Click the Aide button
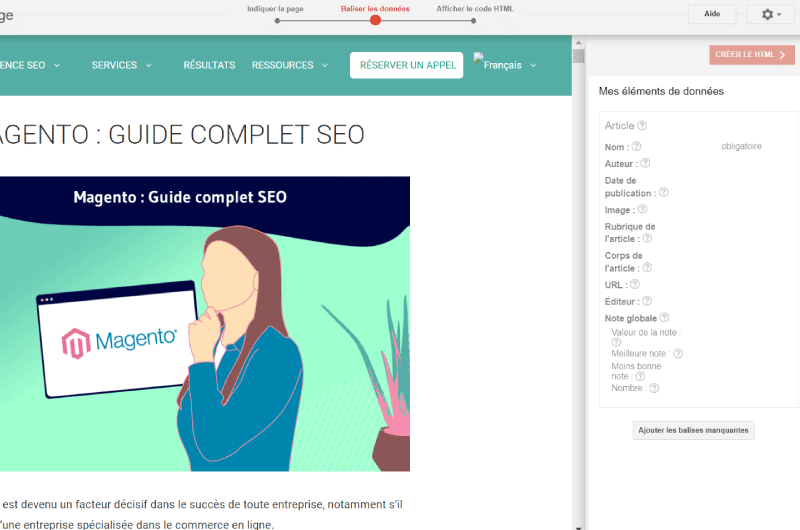Viewport: 800px width, 530px height. 712,14
